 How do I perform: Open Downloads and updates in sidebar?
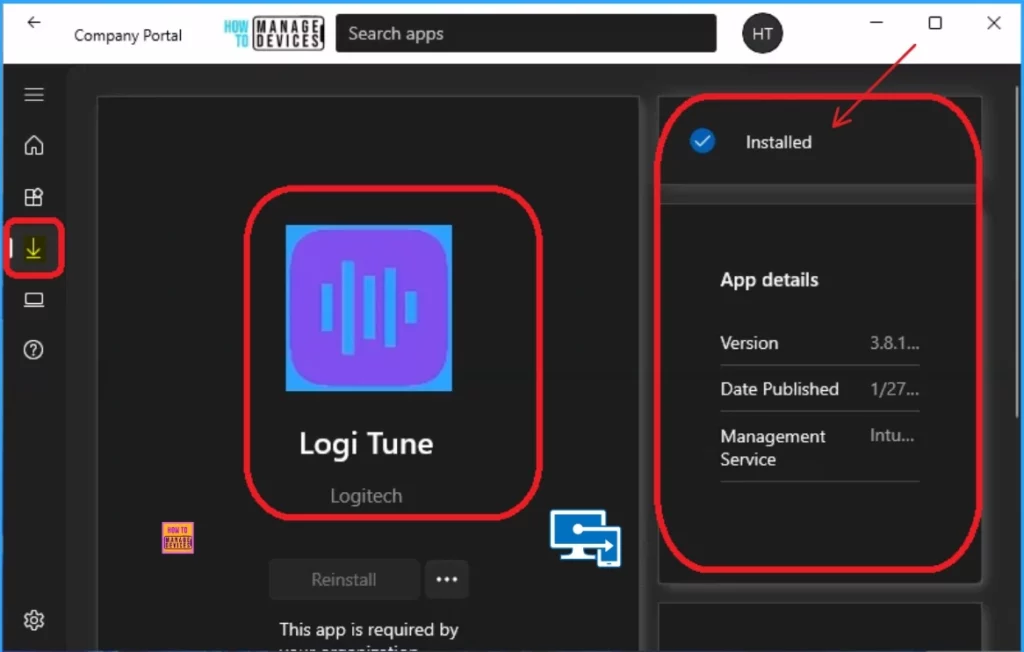coord(33,248)
